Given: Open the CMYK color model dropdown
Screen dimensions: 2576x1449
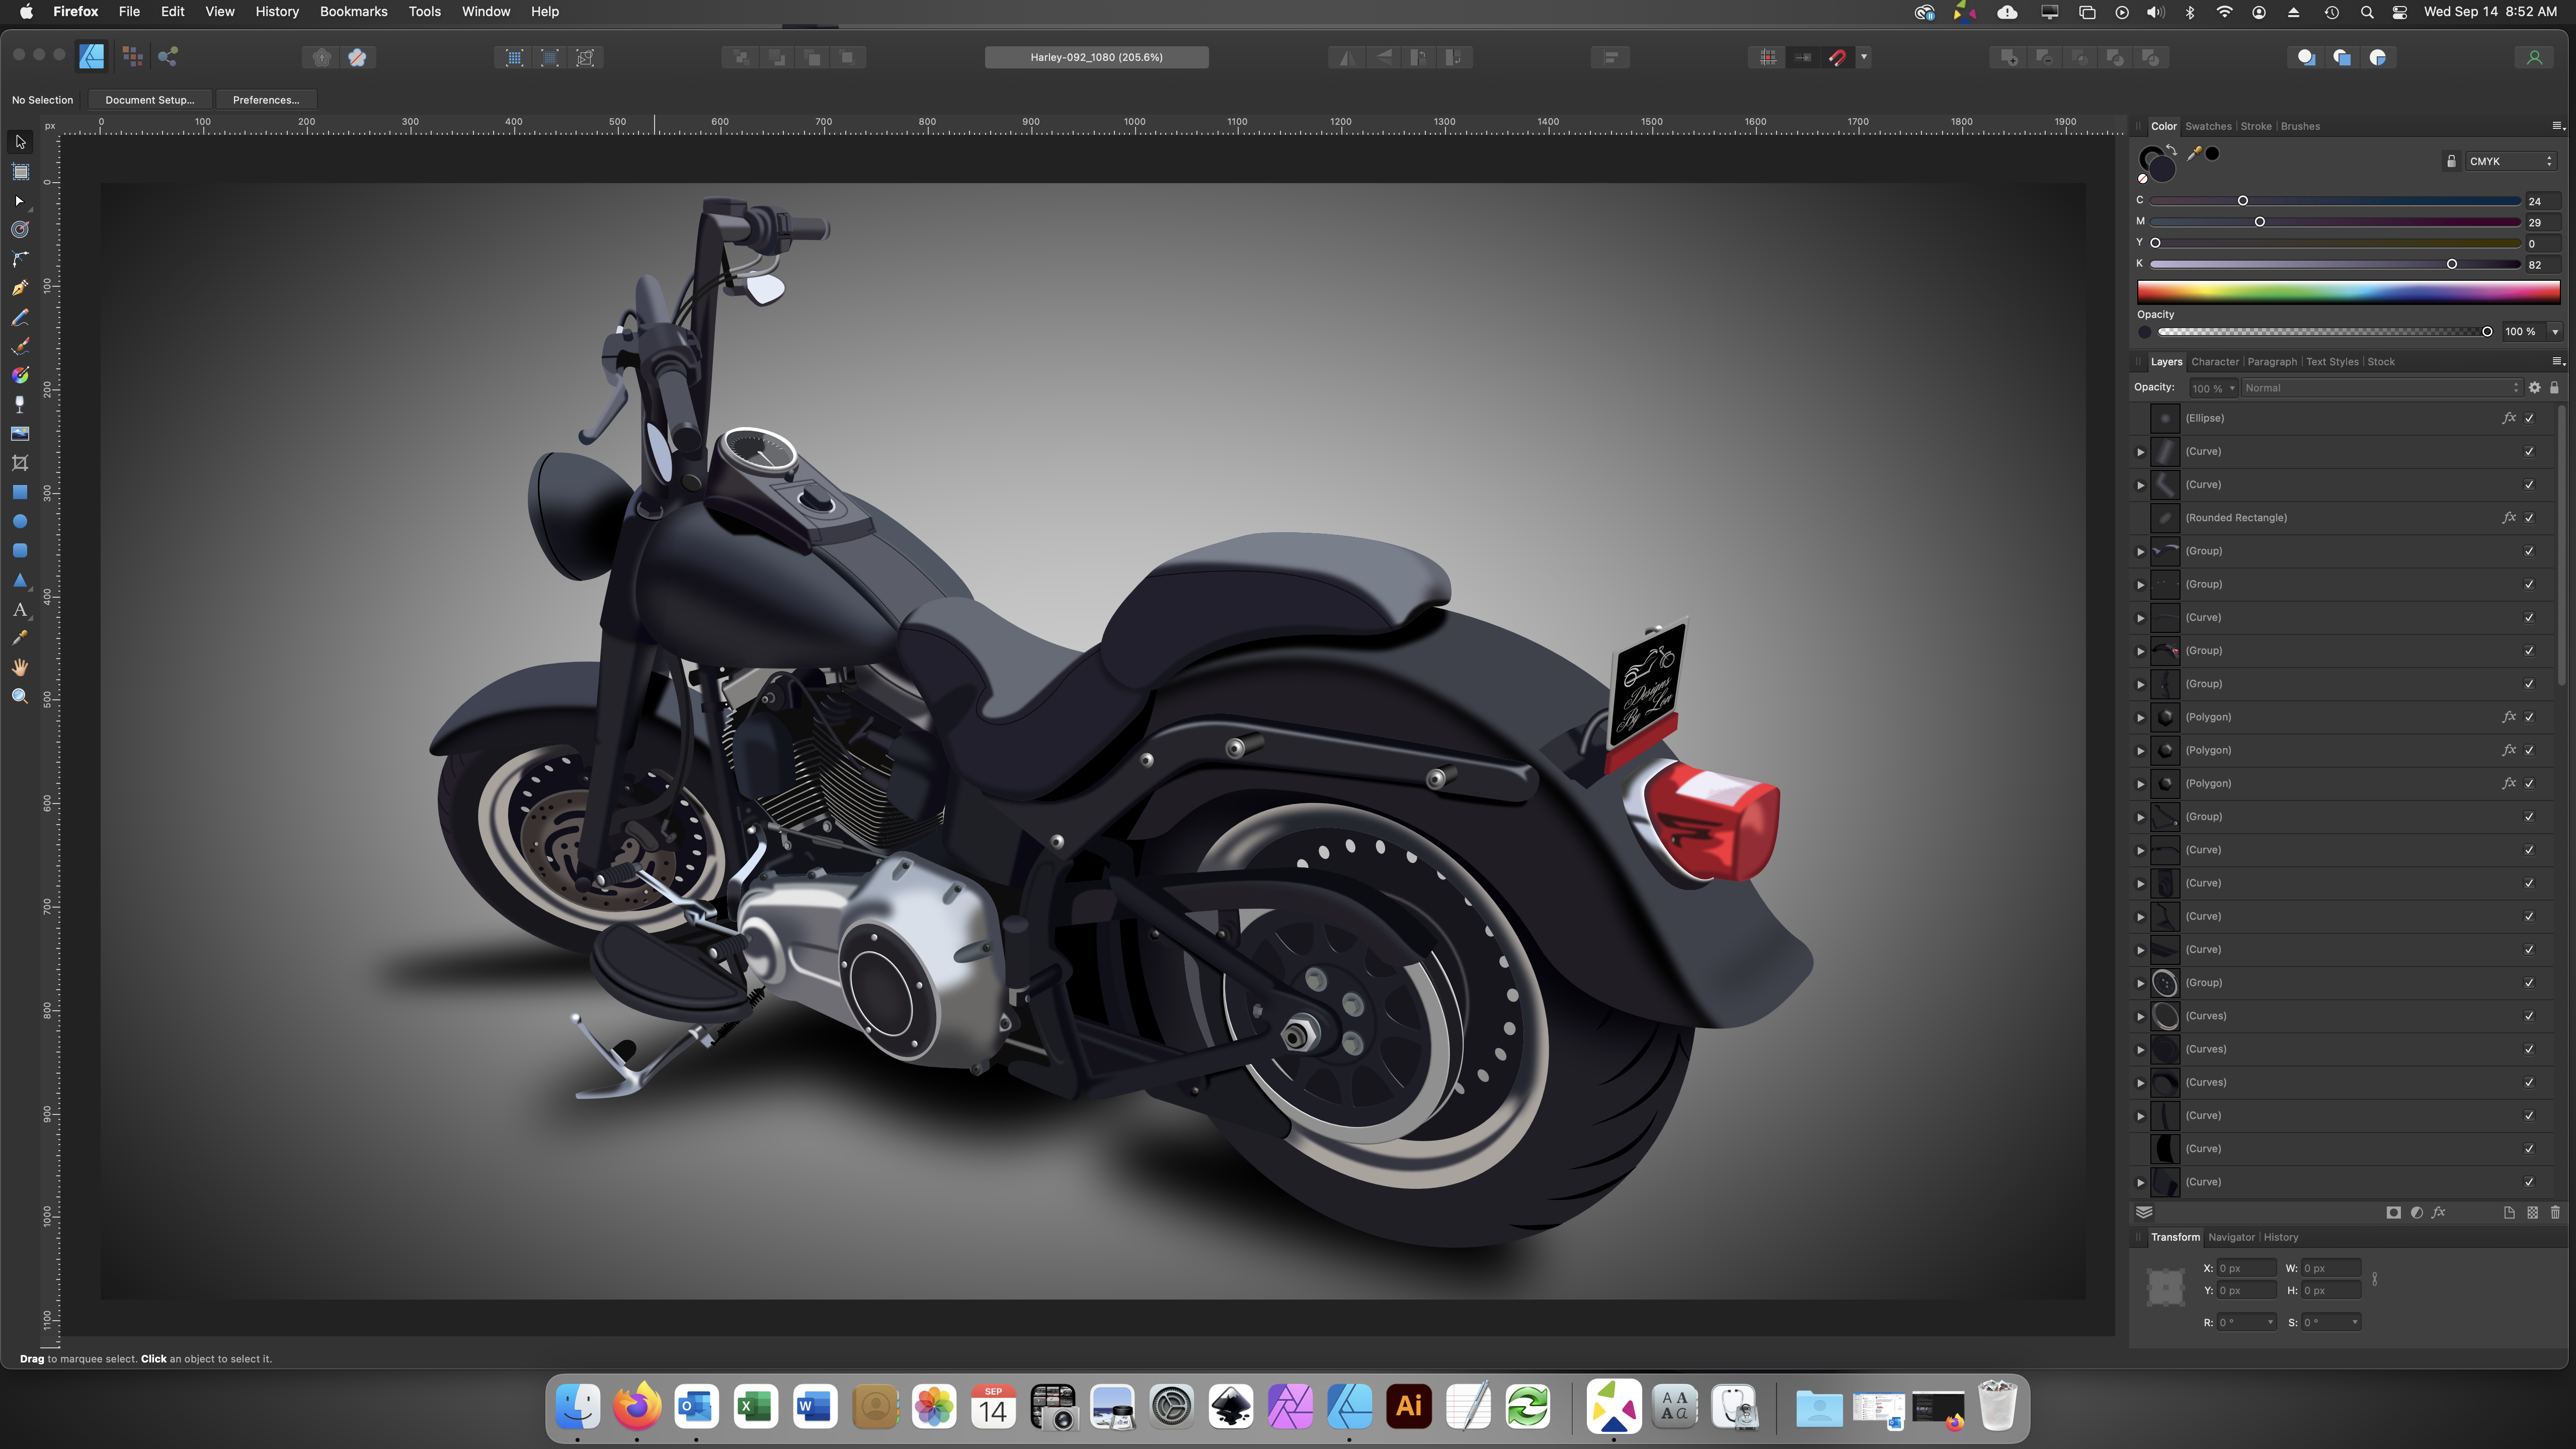Looking at the screenshot, I should 2510,161.
